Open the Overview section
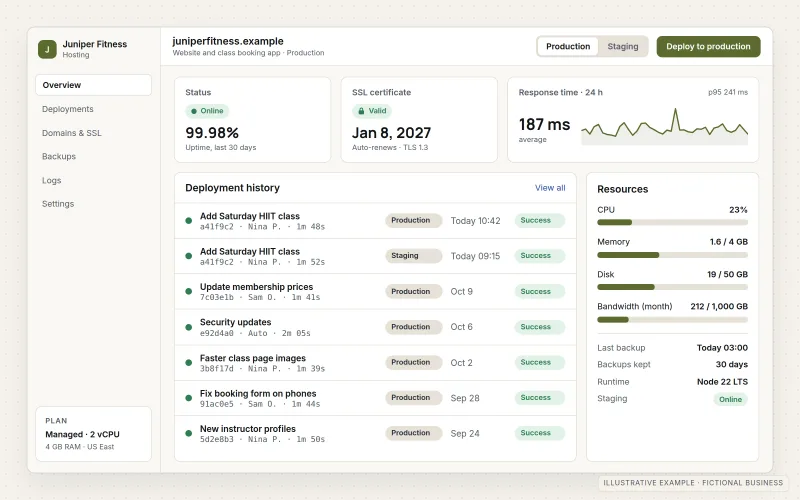This screenshot has width=800, height=500. click(x=93, y=85)
